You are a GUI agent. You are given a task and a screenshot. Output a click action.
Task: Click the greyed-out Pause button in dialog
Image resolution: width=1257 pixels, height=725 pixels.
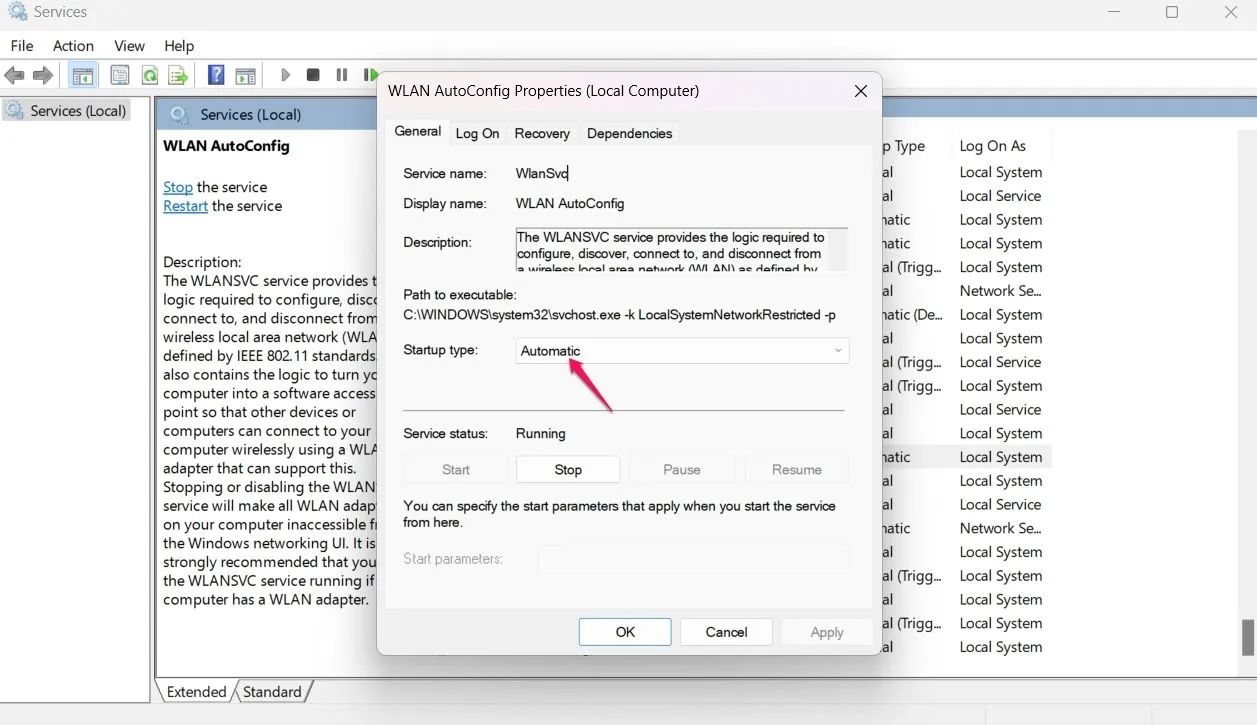pos(682,470)
